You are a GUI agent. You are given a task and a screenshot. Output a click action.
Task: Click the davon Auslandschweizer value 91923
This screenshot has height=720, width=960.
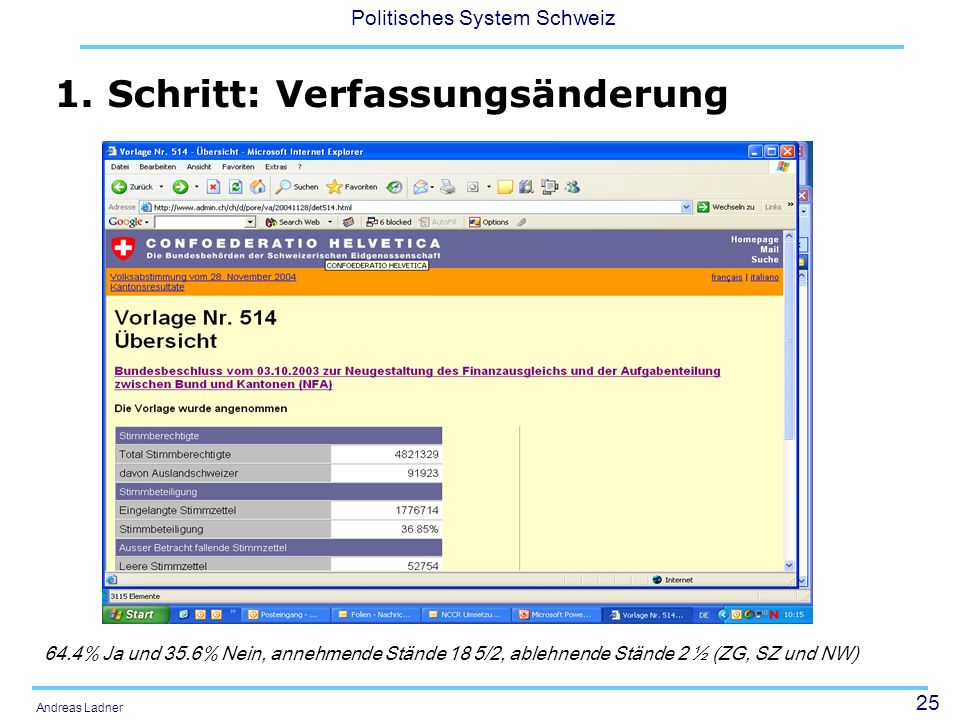(x=422, y=473)
